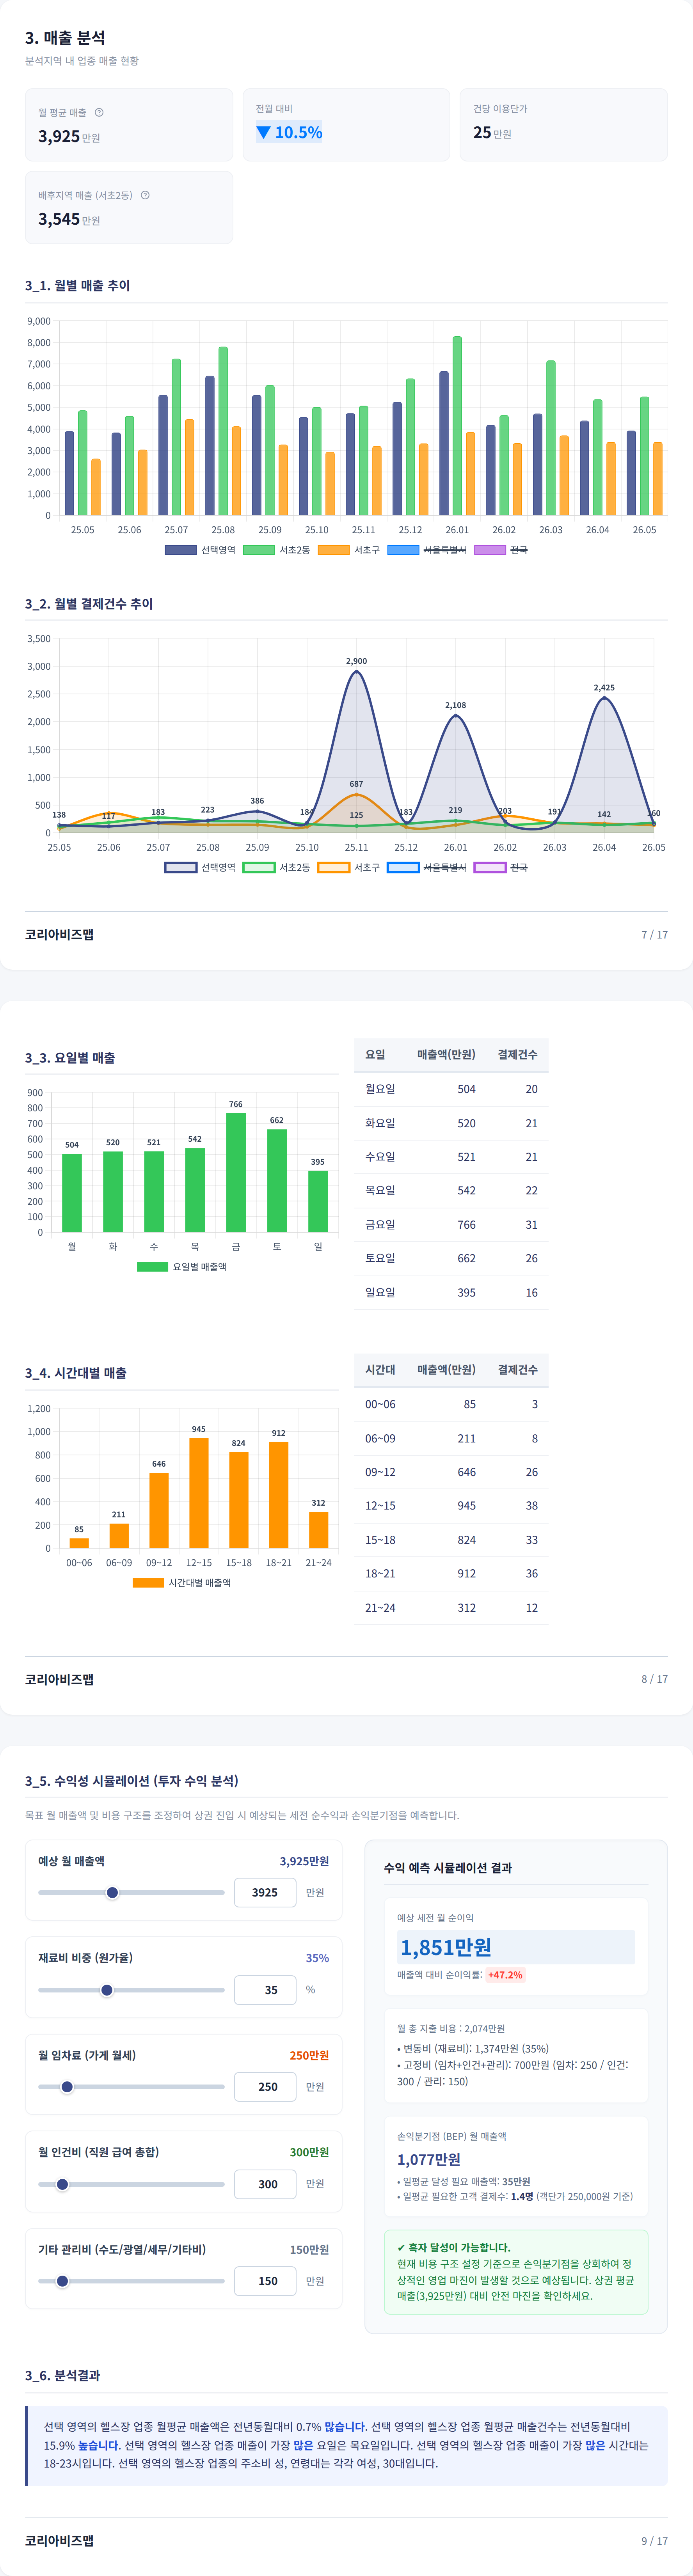Click the +47.2% profit margin badge
Image resolution: width=693 pixels, height=2576 pixels.
coord(505,1975)
